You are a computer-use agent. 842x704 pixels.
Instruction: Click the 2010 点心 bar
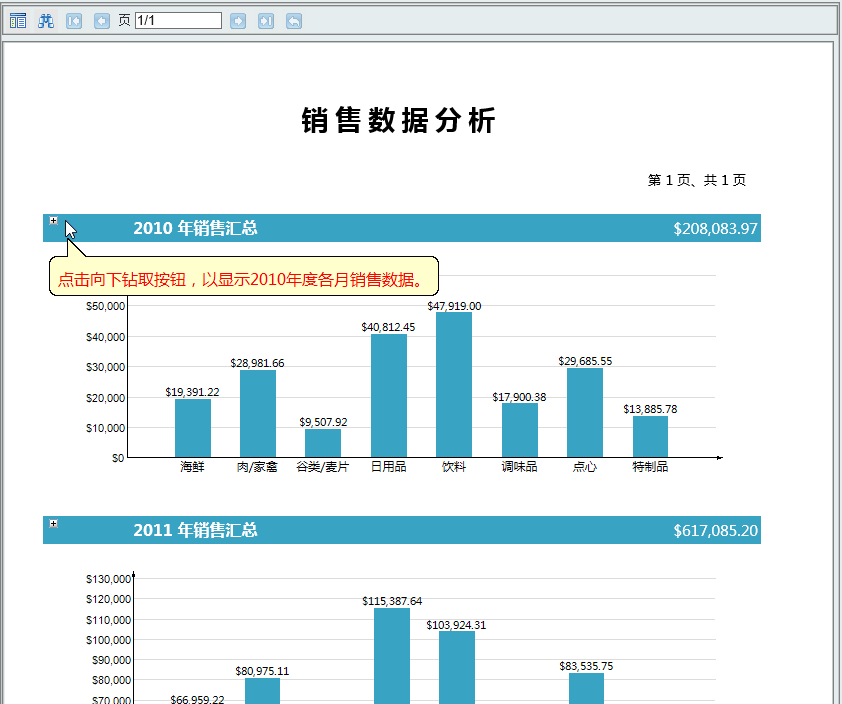585,412
